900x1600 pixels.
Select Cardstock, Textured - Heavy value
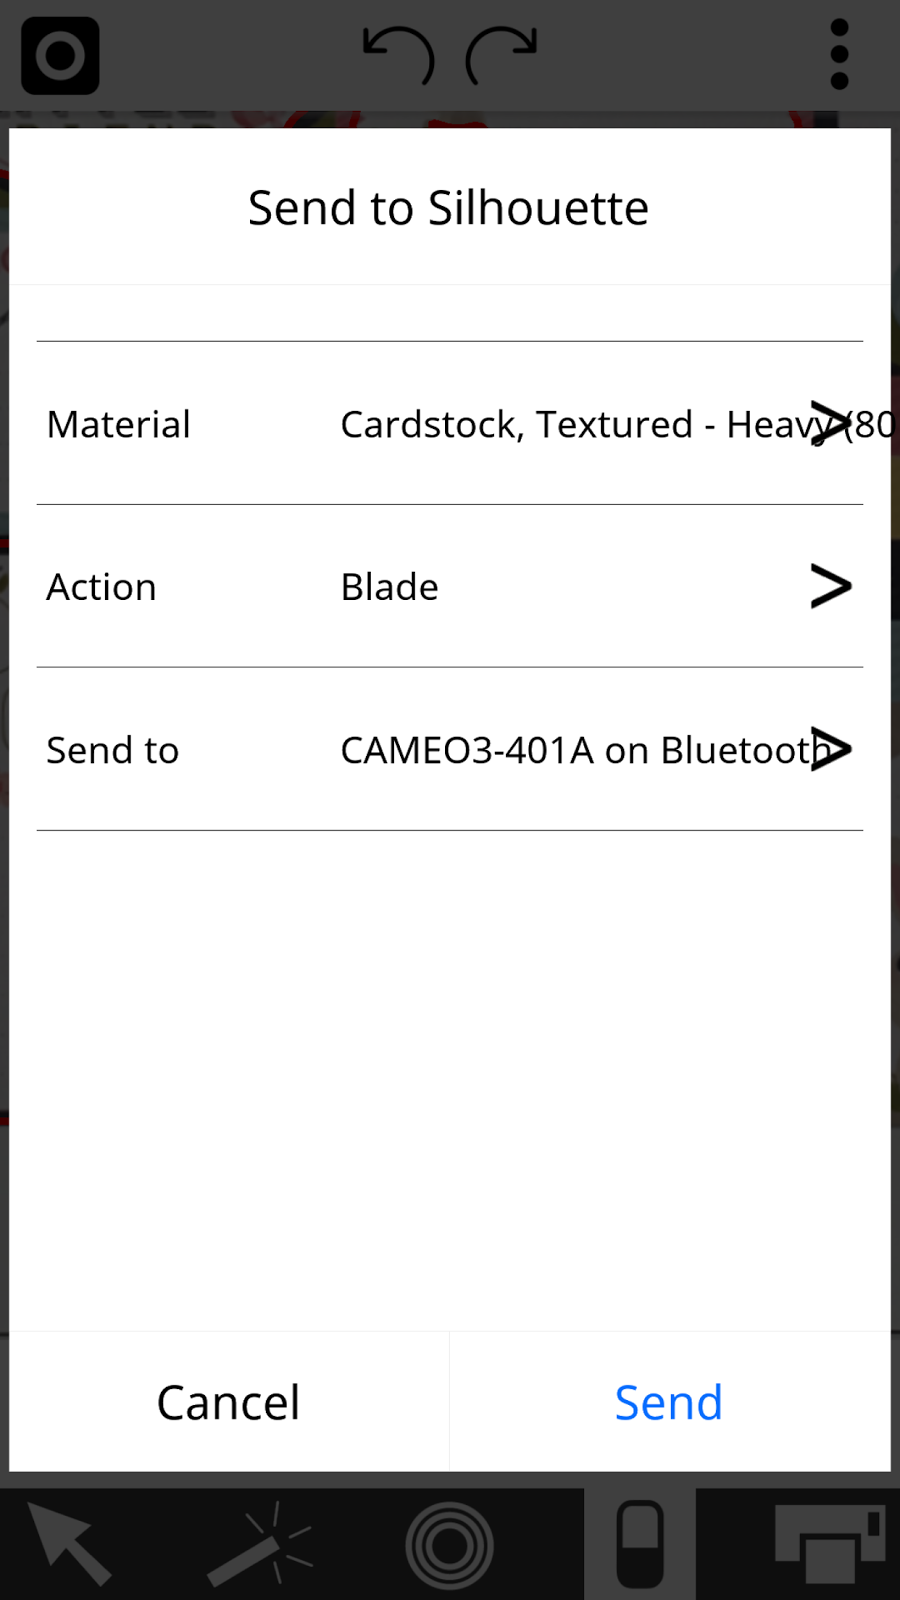tap(616, 424)
